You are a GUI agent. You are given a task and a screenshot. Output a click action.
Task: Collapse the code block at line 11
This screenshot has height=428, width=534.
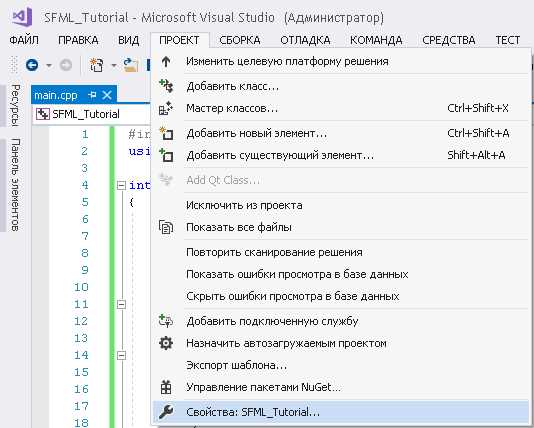click(121, 304)
